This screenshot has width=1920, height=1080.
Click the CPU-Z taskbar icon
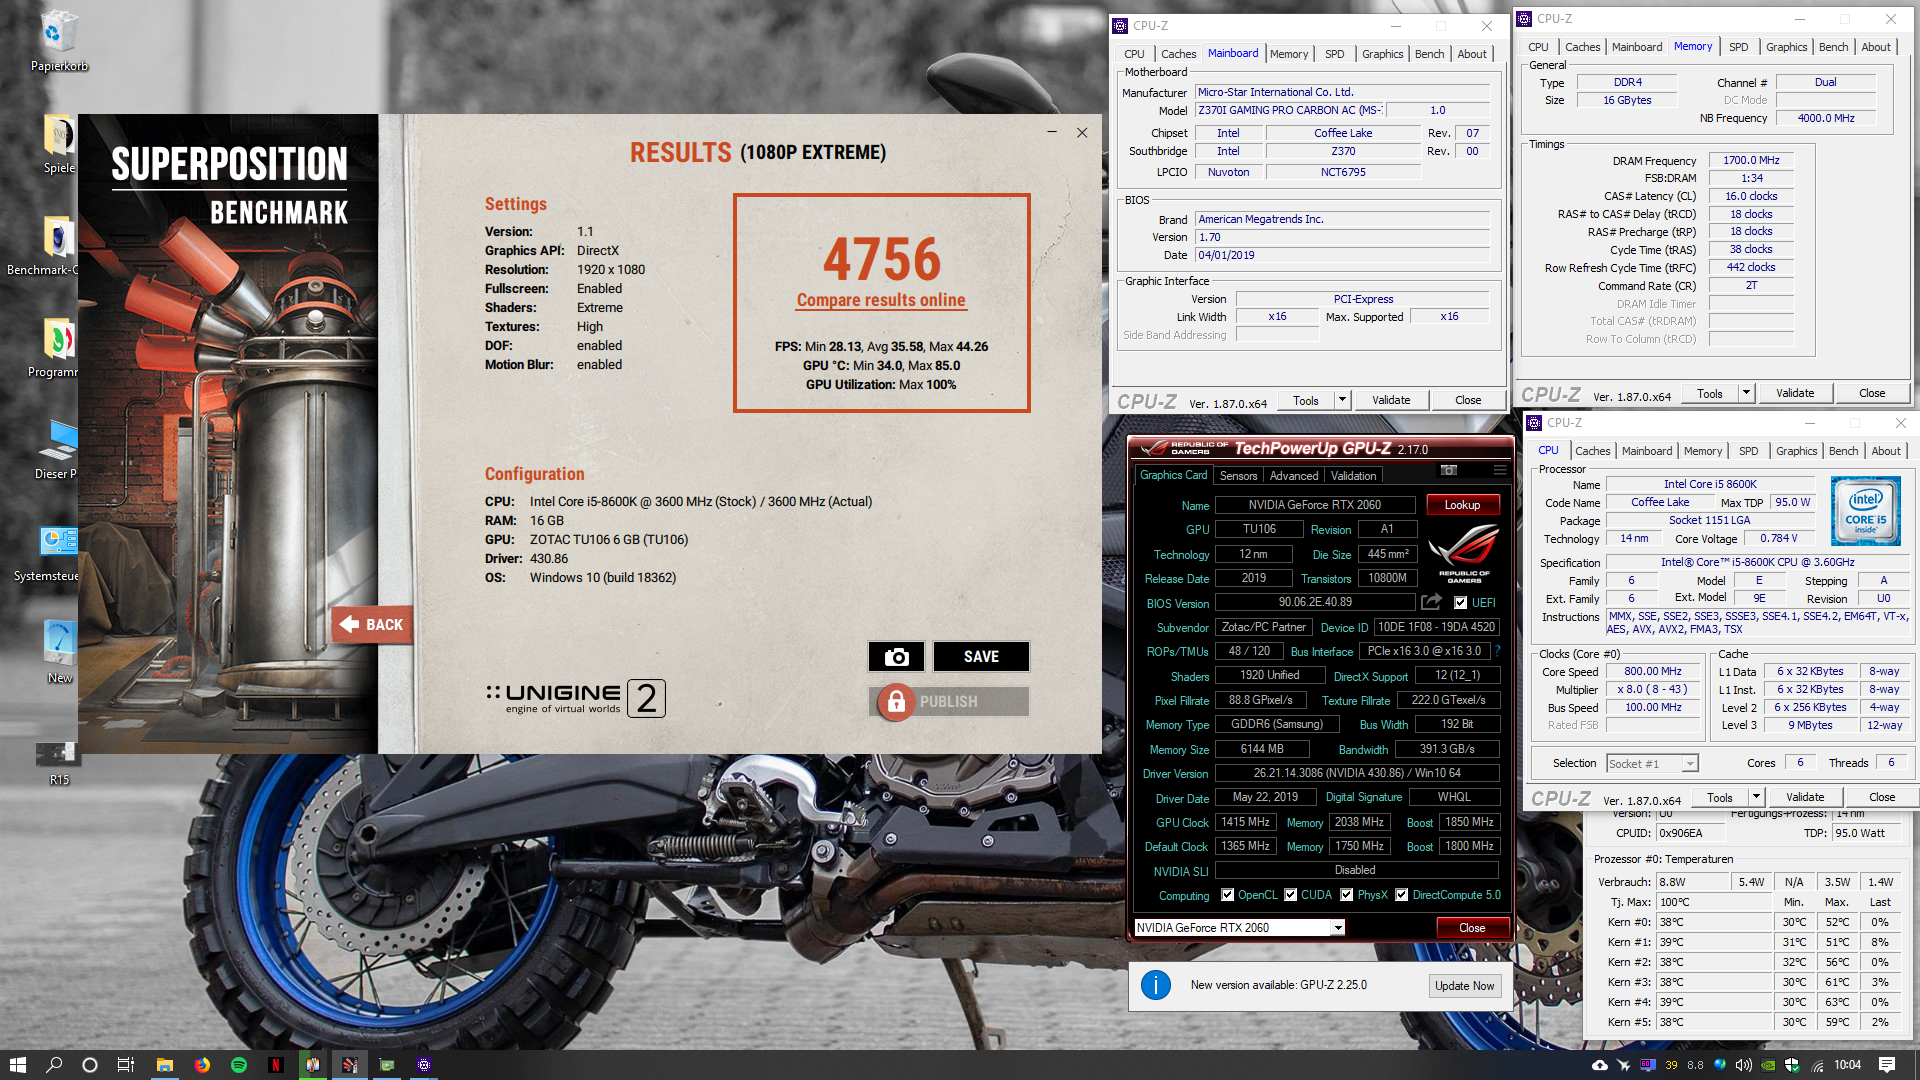424,1065
